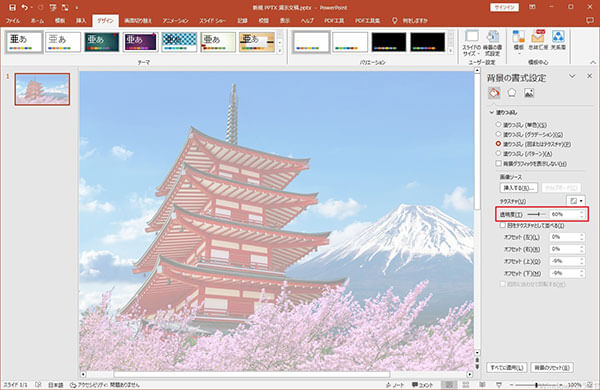Image resolution: width=600 pixels, height=390 pixels.
Task: Click the Format Background ribbon icon
Action: click(x=493, y=43)
